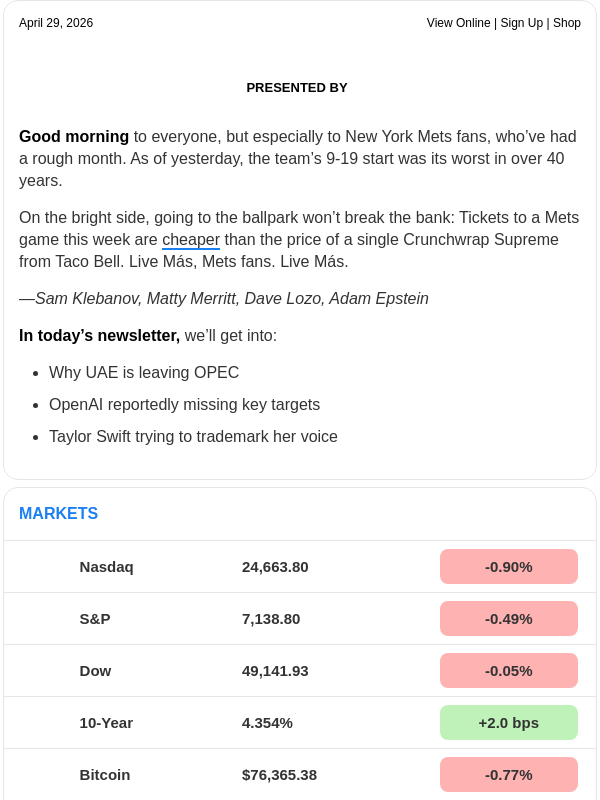The image size is (600, 800).
Task: Open the View Online link
Action: [x=458, y=23]
